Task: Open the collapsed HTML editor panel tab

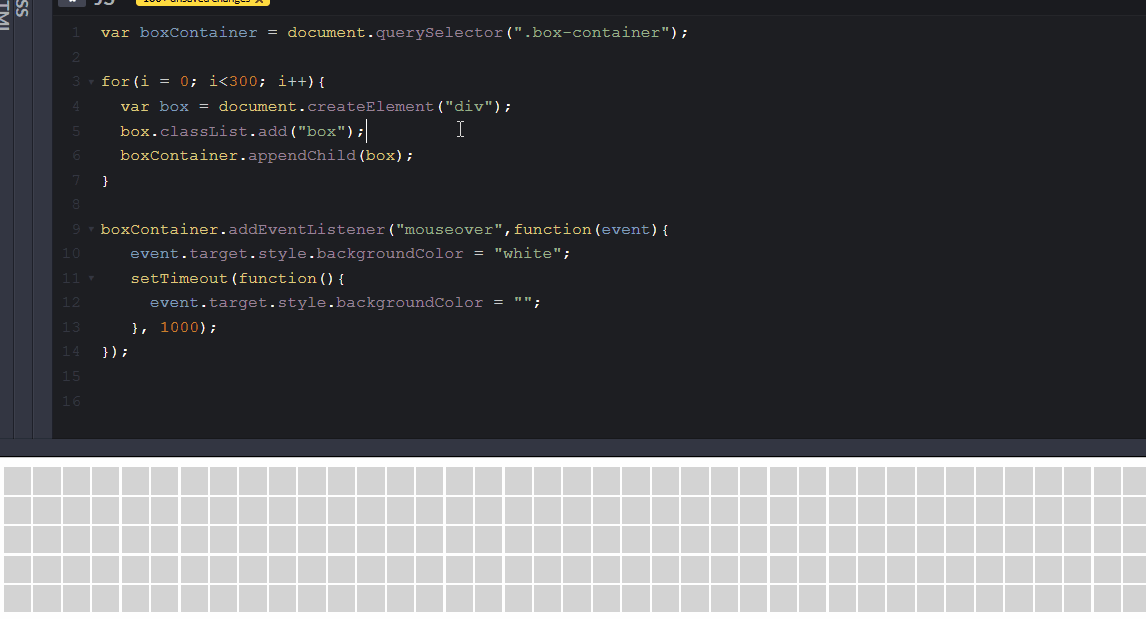Action: [4, 15]
